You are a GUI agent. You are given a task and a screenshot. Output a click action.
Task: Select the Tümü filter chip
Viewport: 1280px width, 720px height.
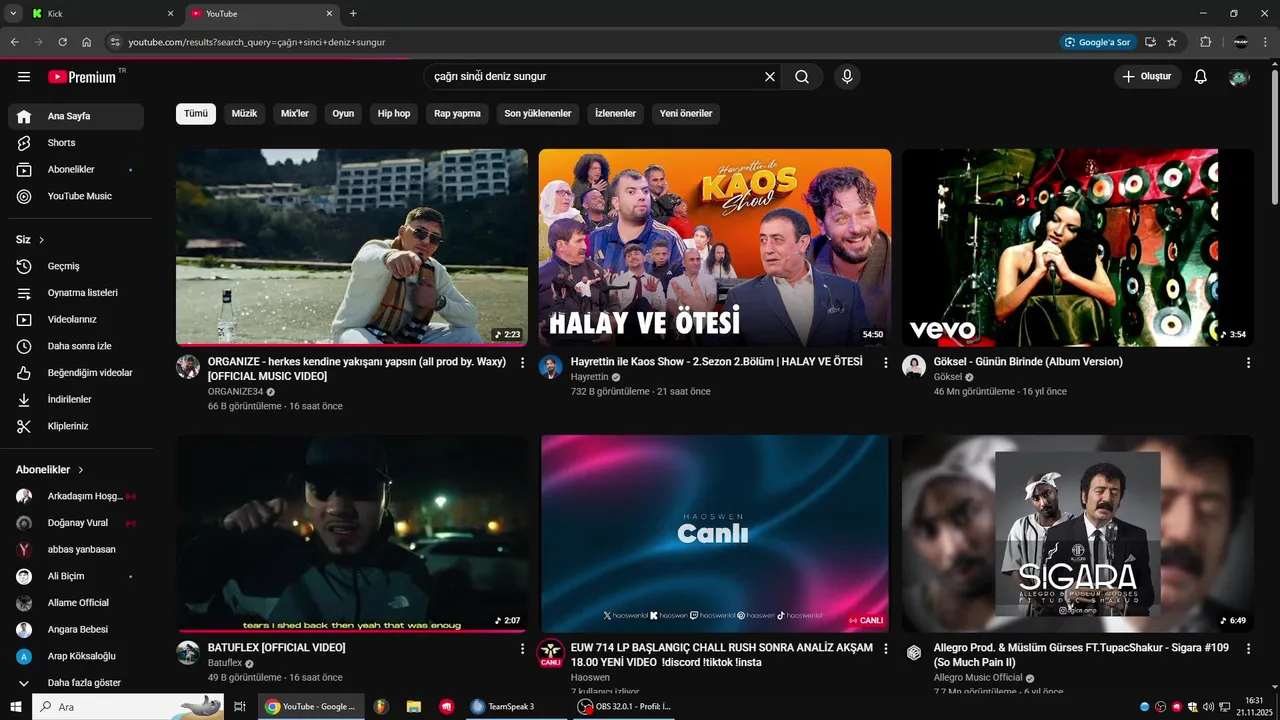click(x=196, y=114)
